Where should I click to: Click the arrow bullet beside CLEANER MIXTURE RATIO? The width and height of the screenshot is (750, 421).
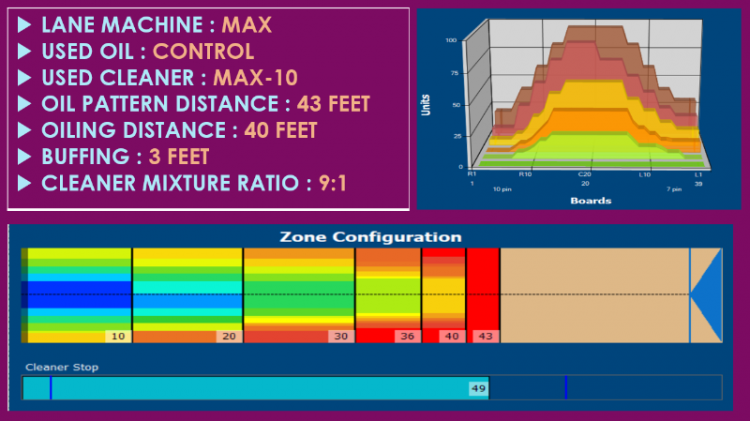tap(24, 183)
